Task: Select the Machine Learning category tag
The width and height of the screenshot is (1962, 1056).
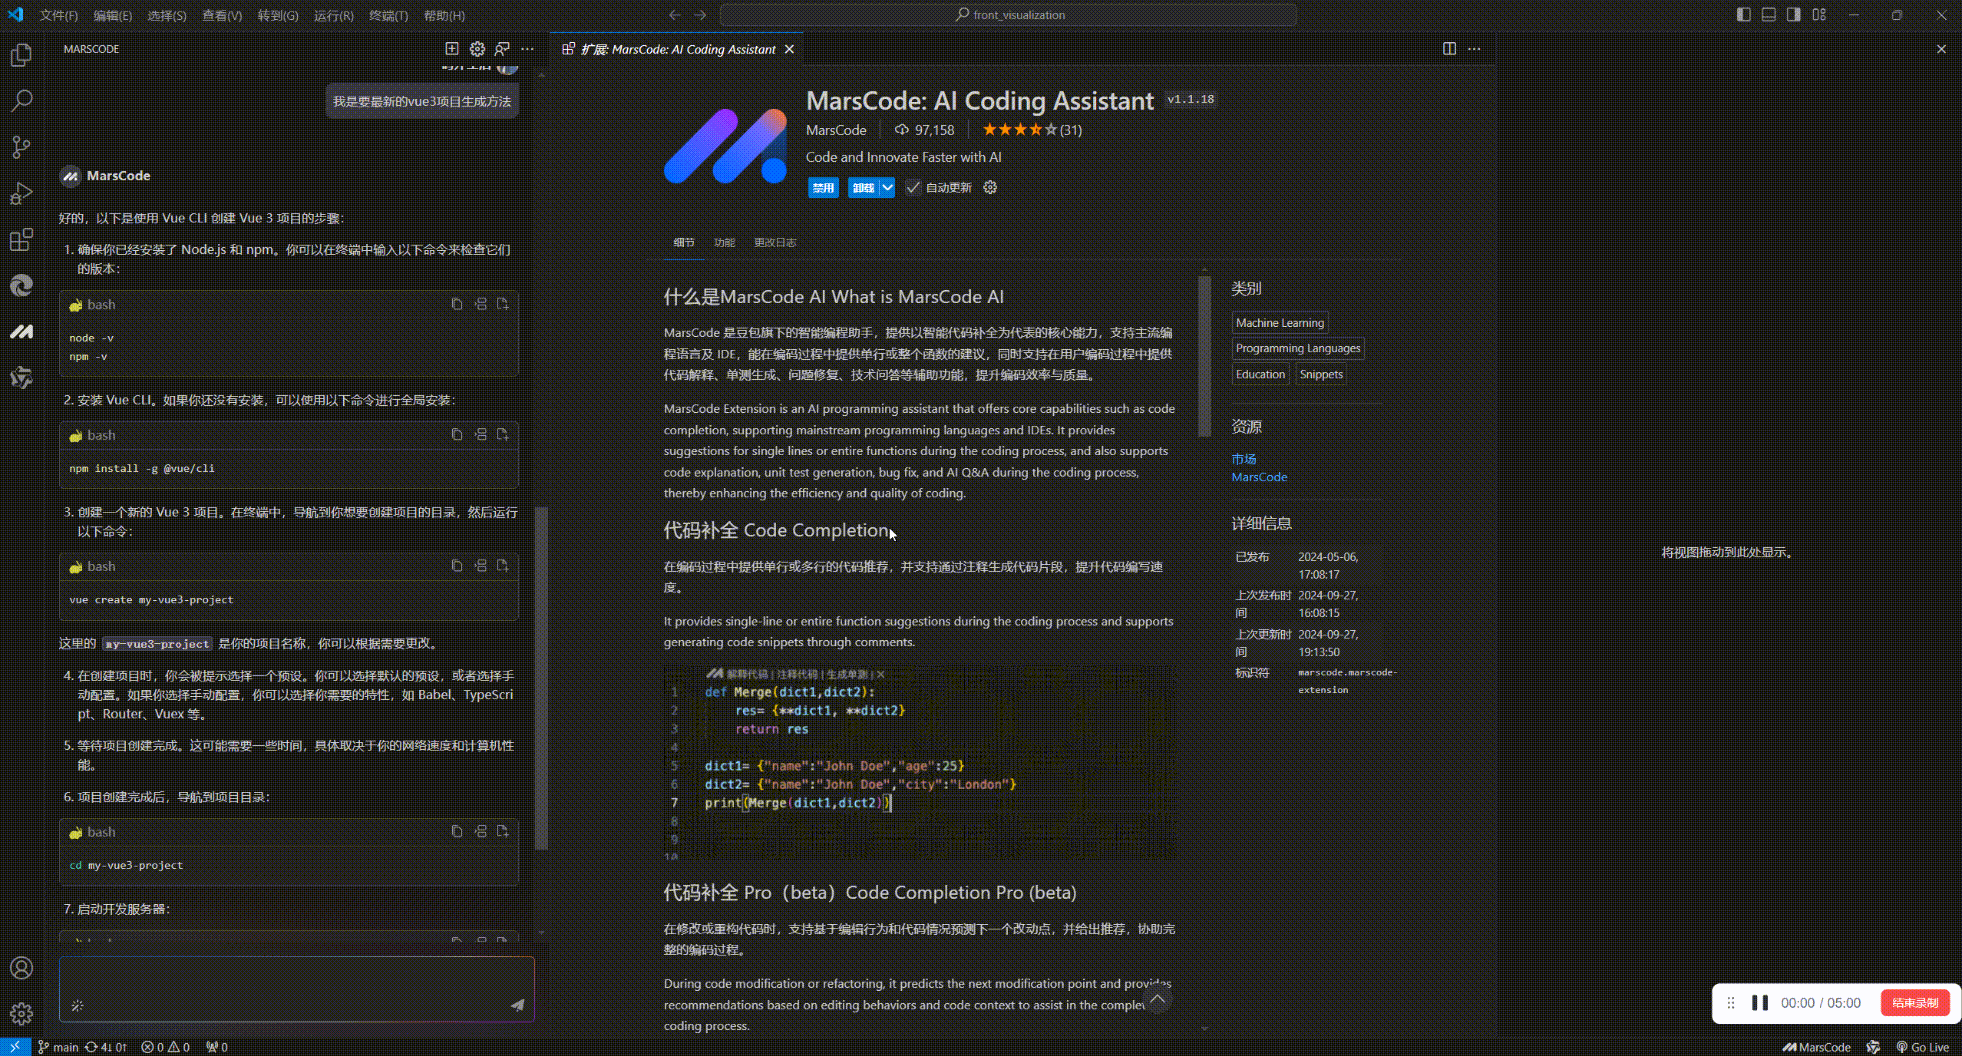Action: pos(1280,323)
